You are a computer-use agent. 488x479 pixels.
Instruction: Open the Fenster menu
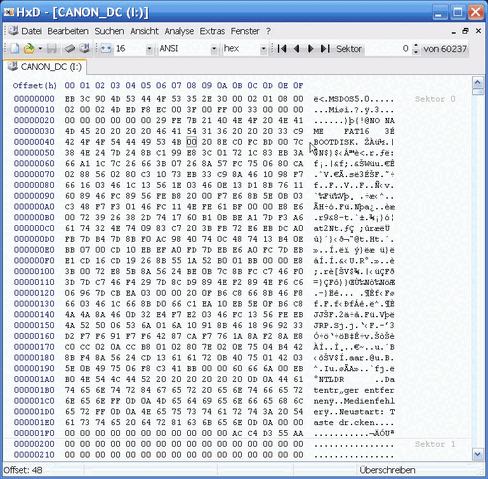[245, 31]
